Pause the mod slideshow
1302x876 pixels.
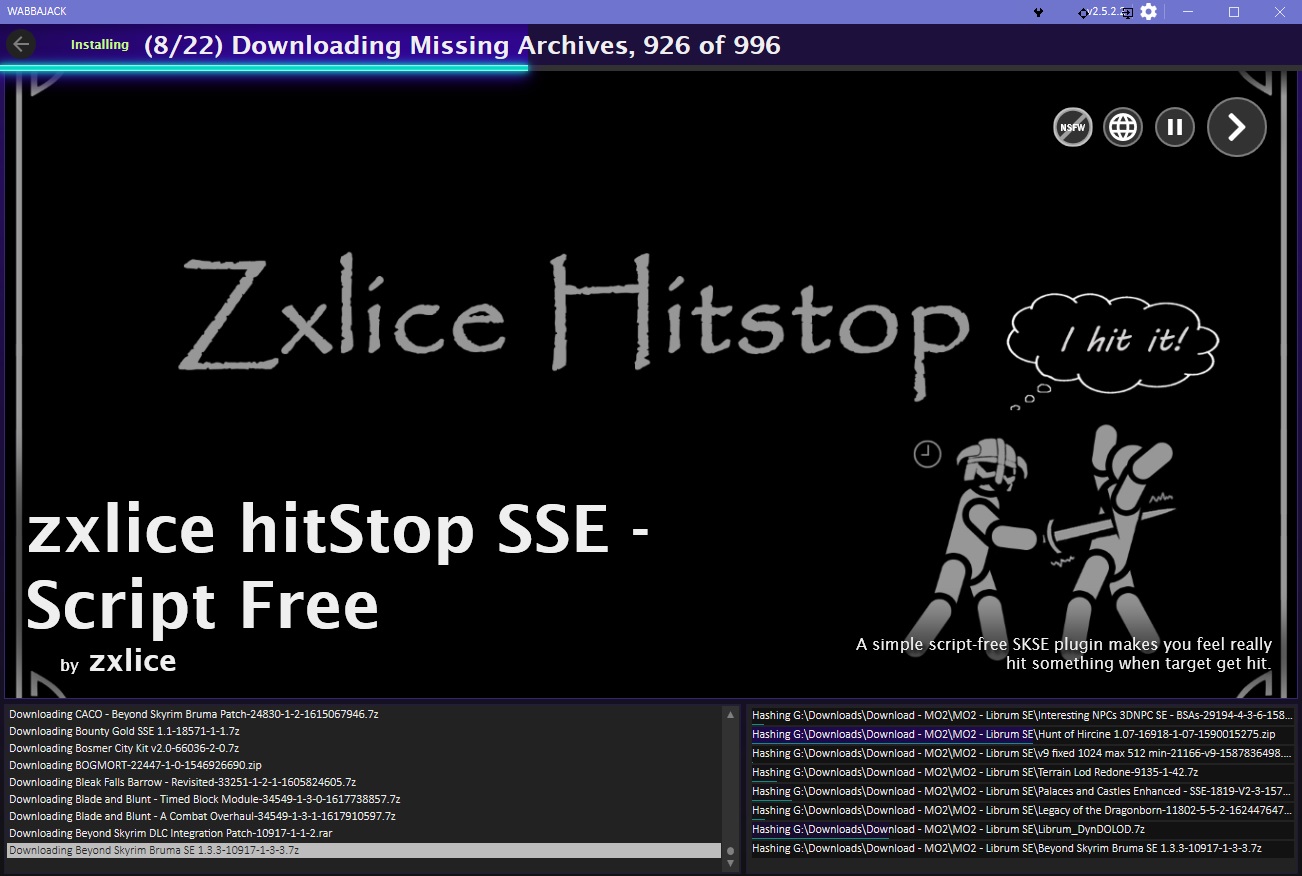pyautogui.click(x=1175, y=127)
